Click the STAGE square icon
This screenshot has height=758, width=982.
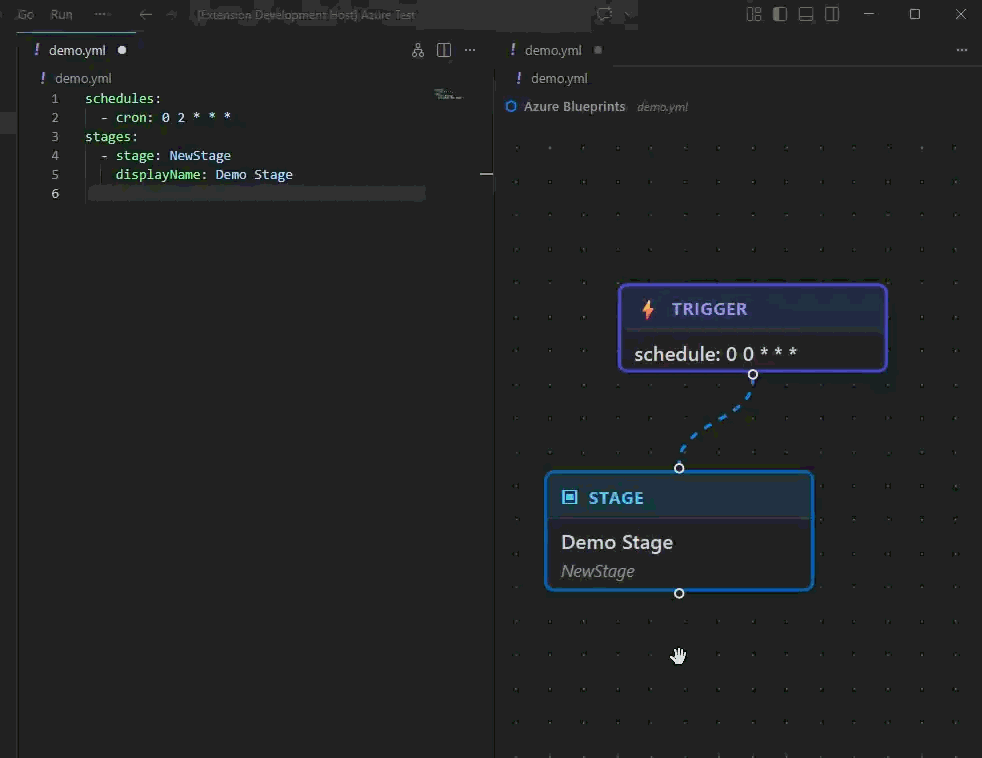pyautogui.click(x=569, y=497)
